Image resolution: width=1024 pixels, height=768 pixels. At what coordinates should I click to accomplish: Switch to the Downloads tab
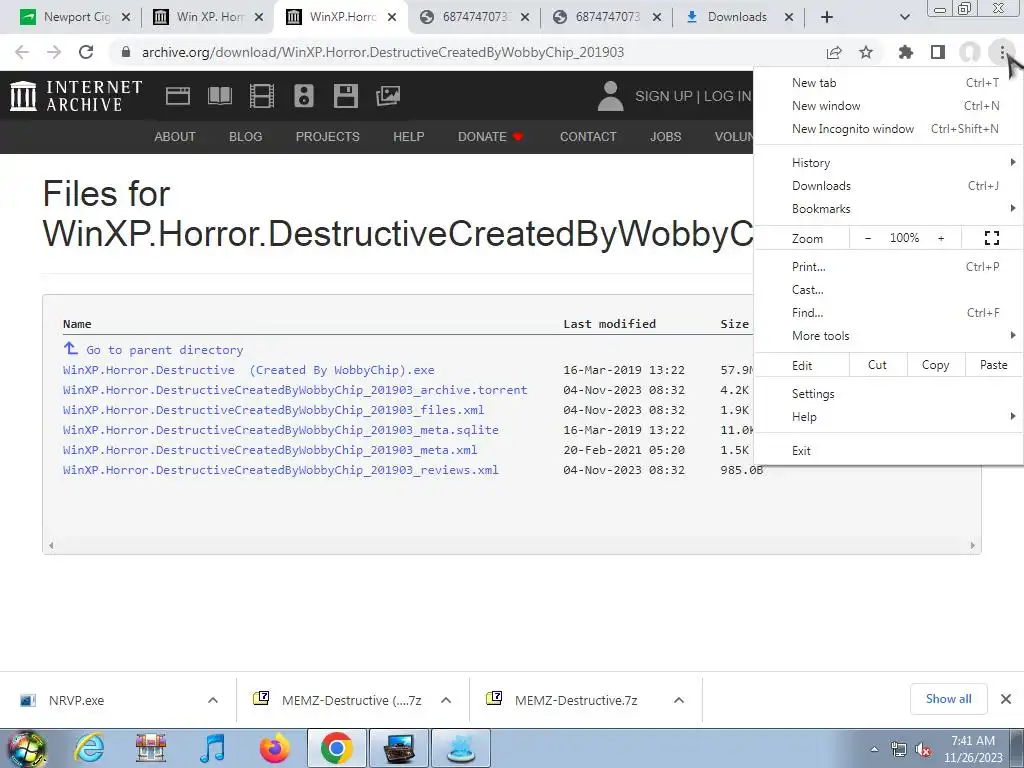[739, 17]
